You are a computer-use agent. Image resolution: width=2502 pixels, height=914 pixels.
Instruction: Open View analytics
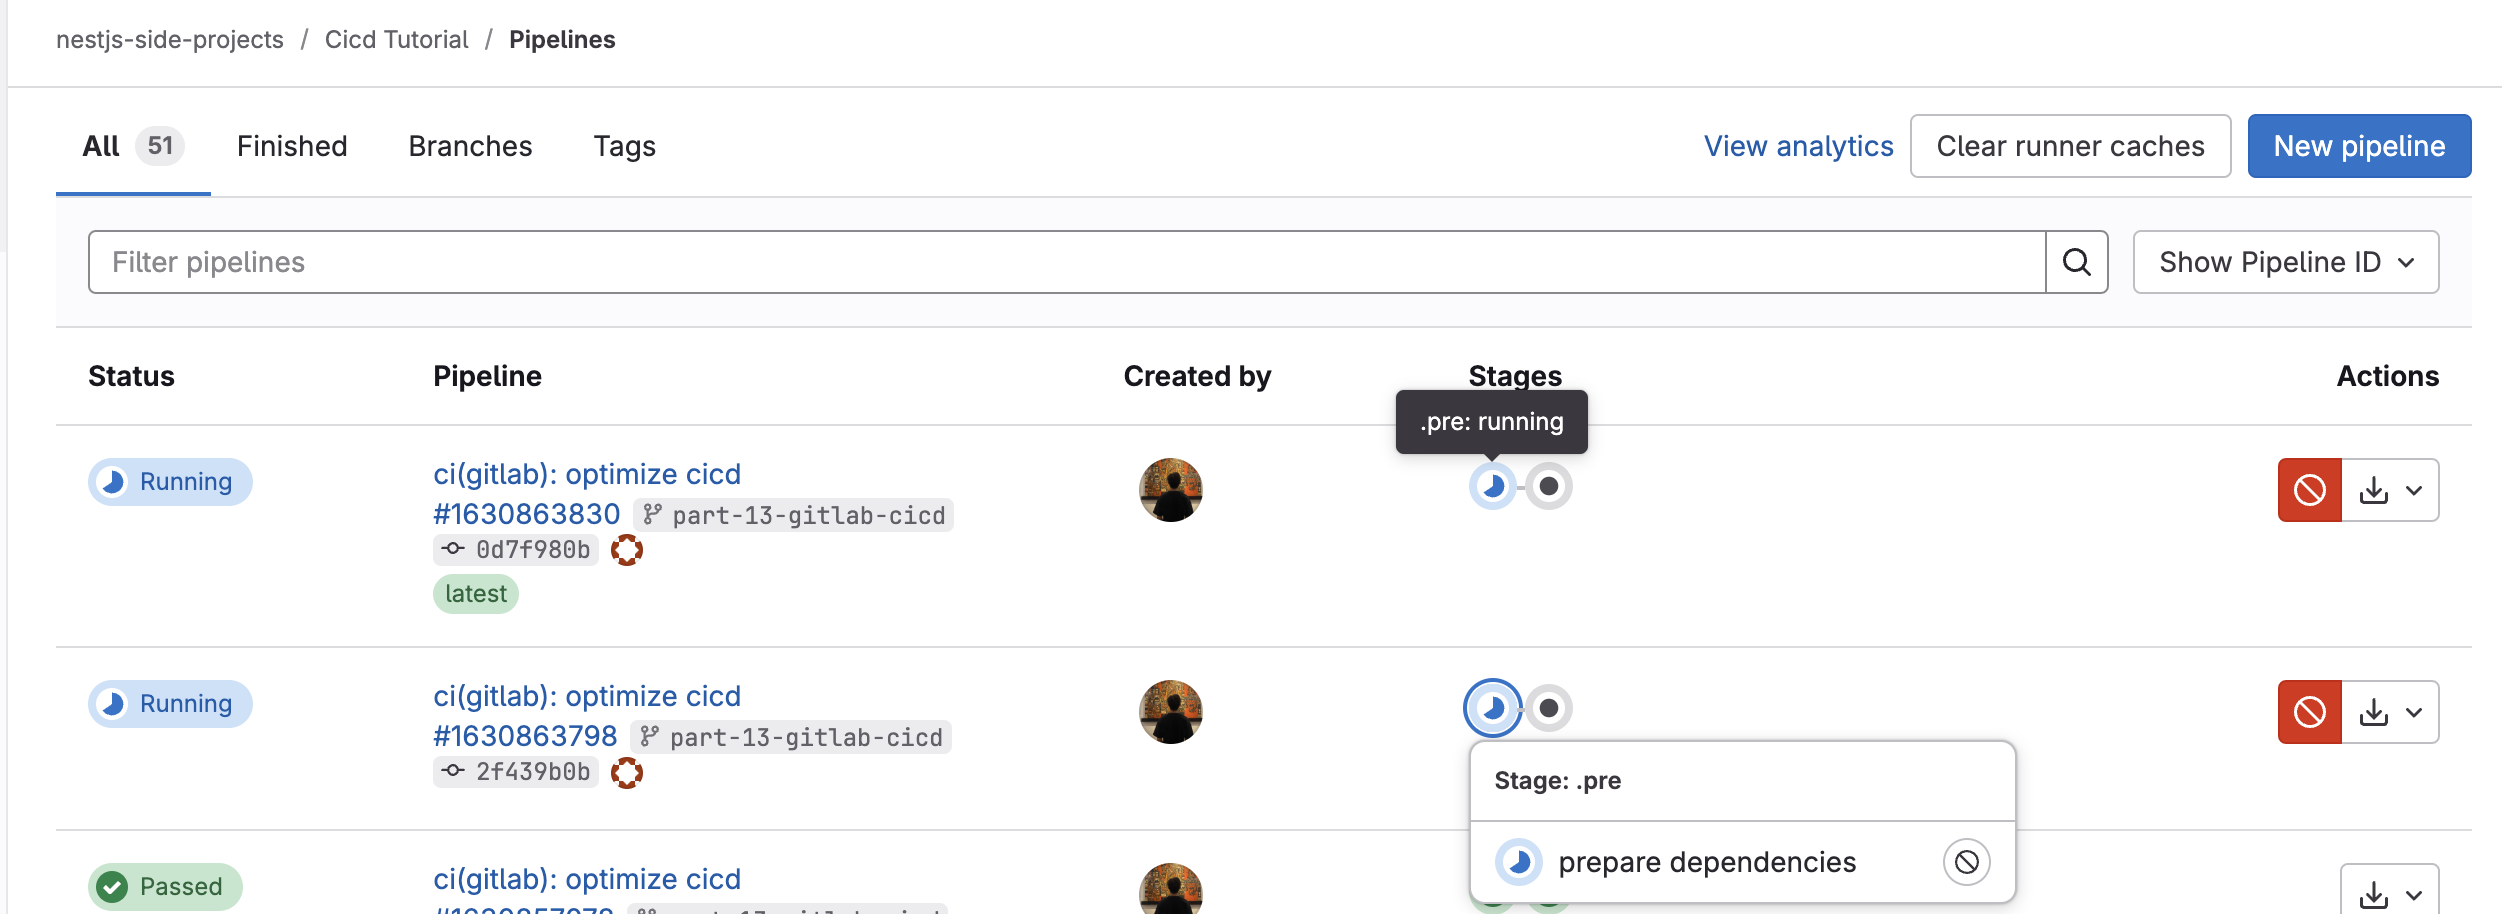pyautogui.click(x=1797, y=146)
